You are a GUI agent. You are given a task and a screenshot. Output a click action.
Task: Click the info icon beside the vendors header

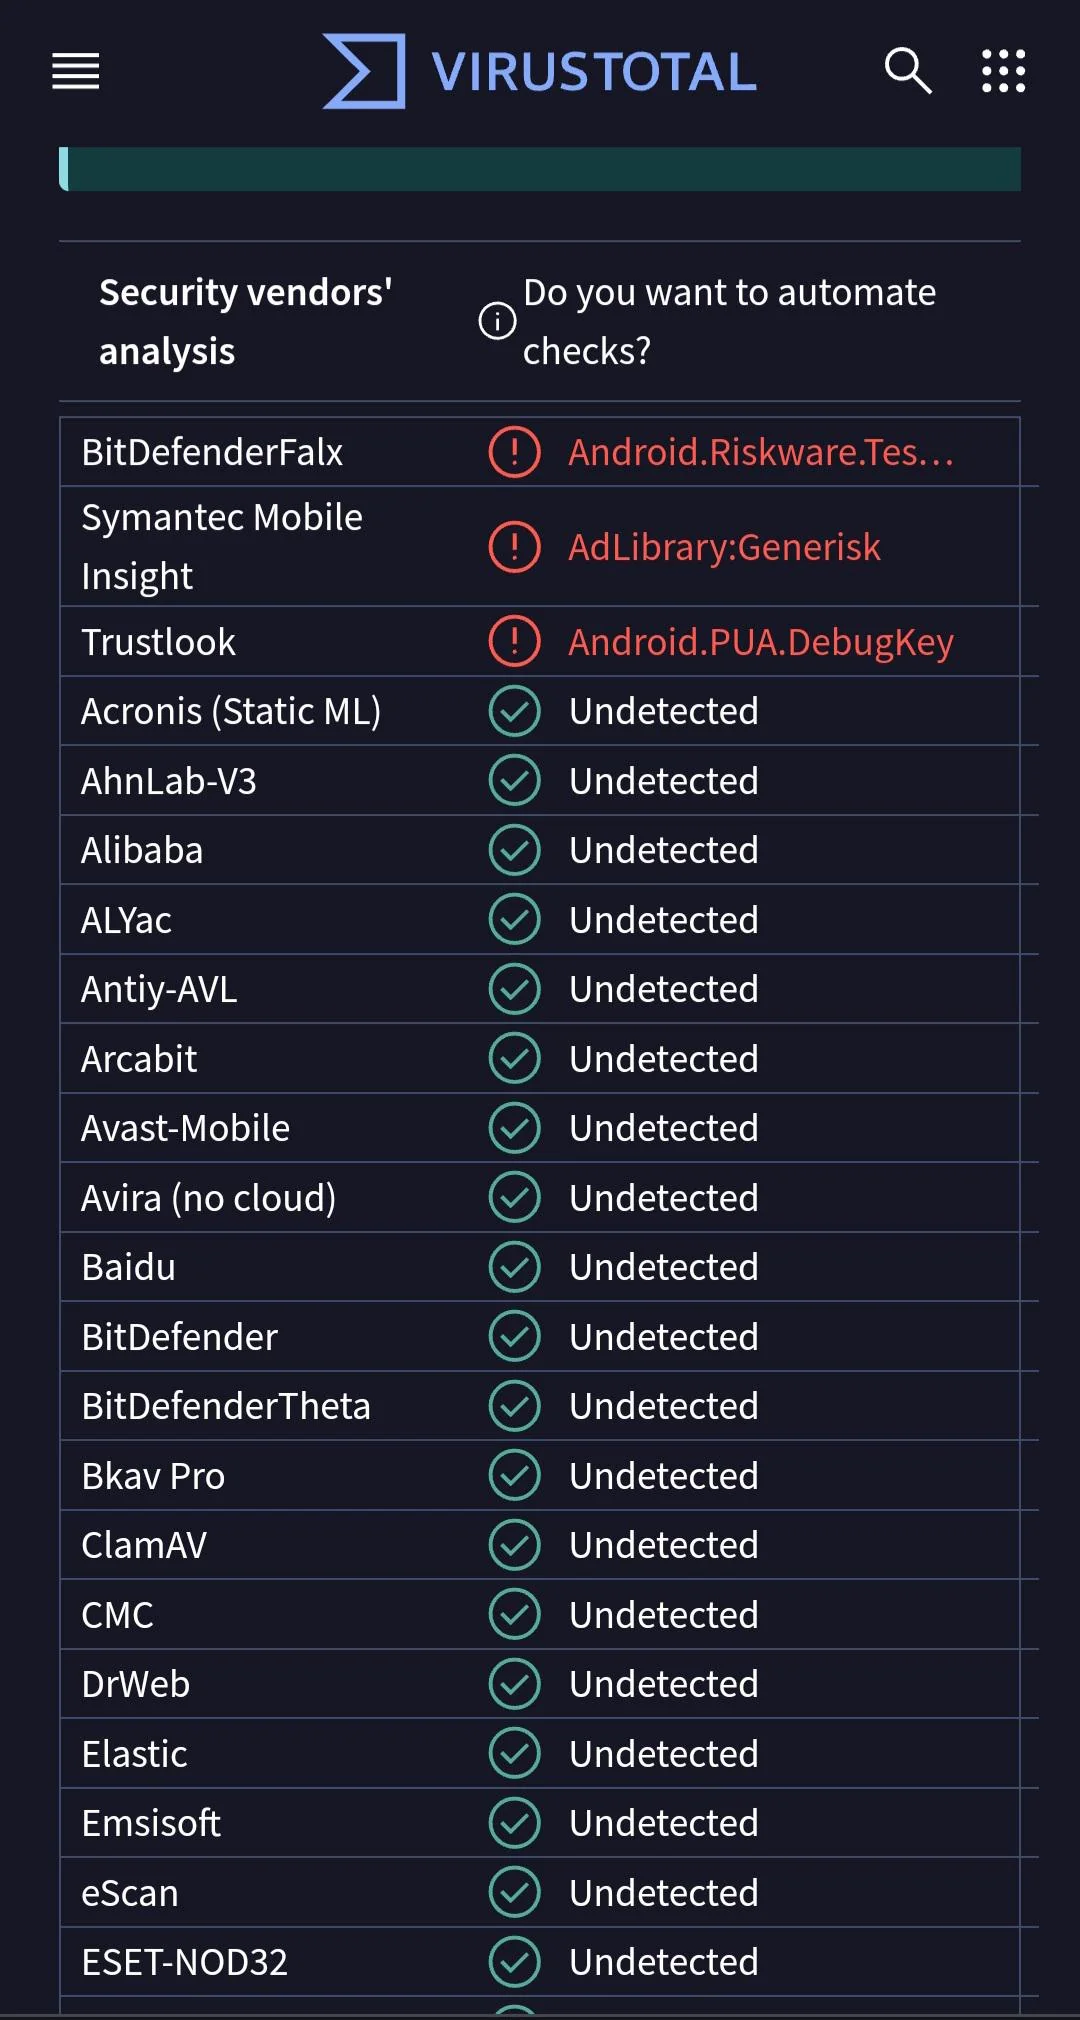497,321
